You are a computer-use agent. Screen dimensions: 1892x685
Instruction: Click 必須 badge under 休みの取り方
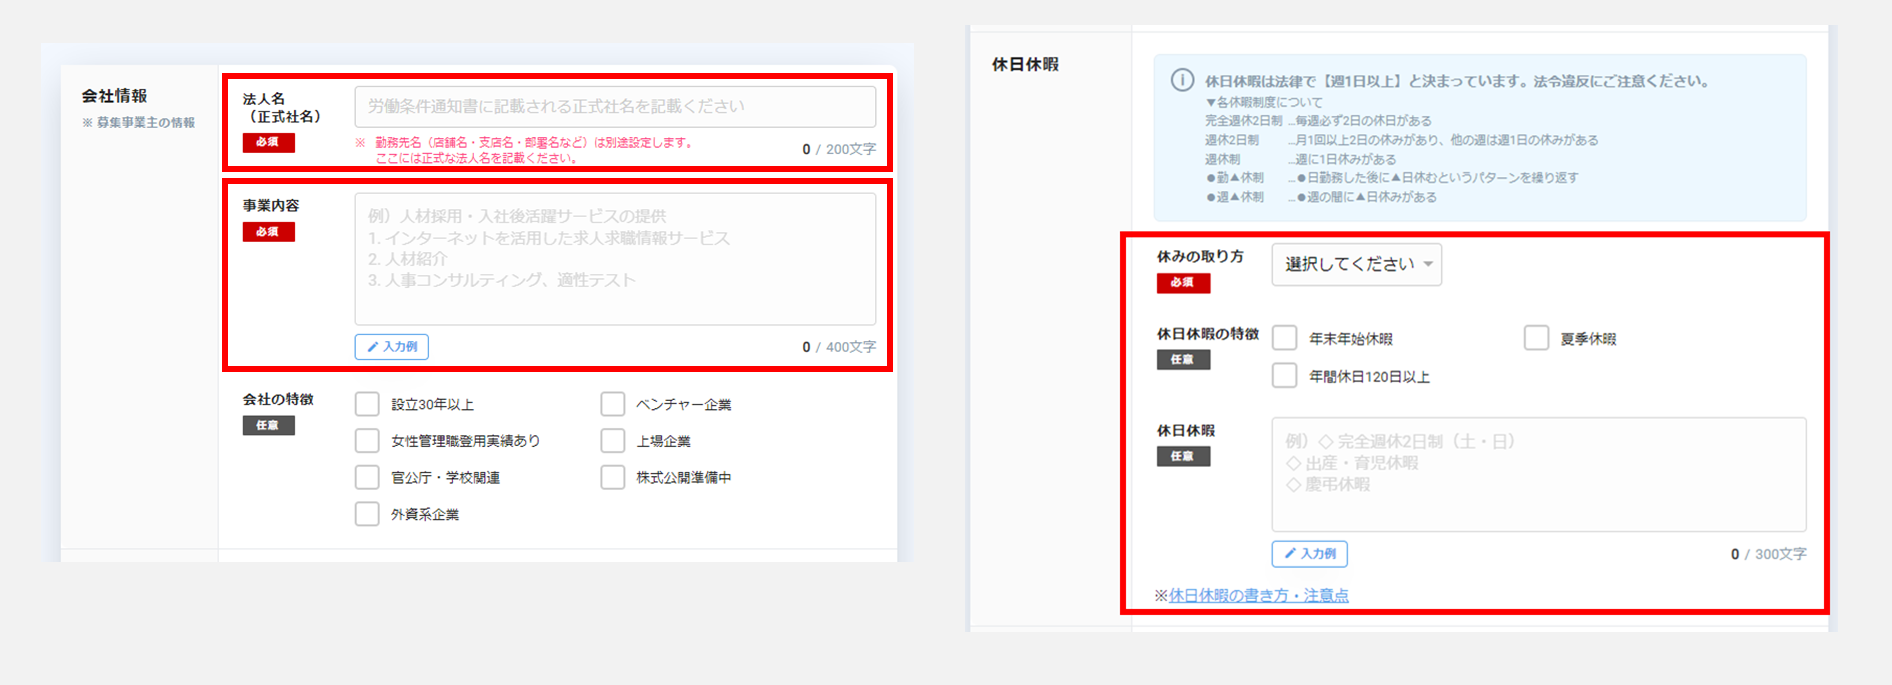coord(1183,283)
